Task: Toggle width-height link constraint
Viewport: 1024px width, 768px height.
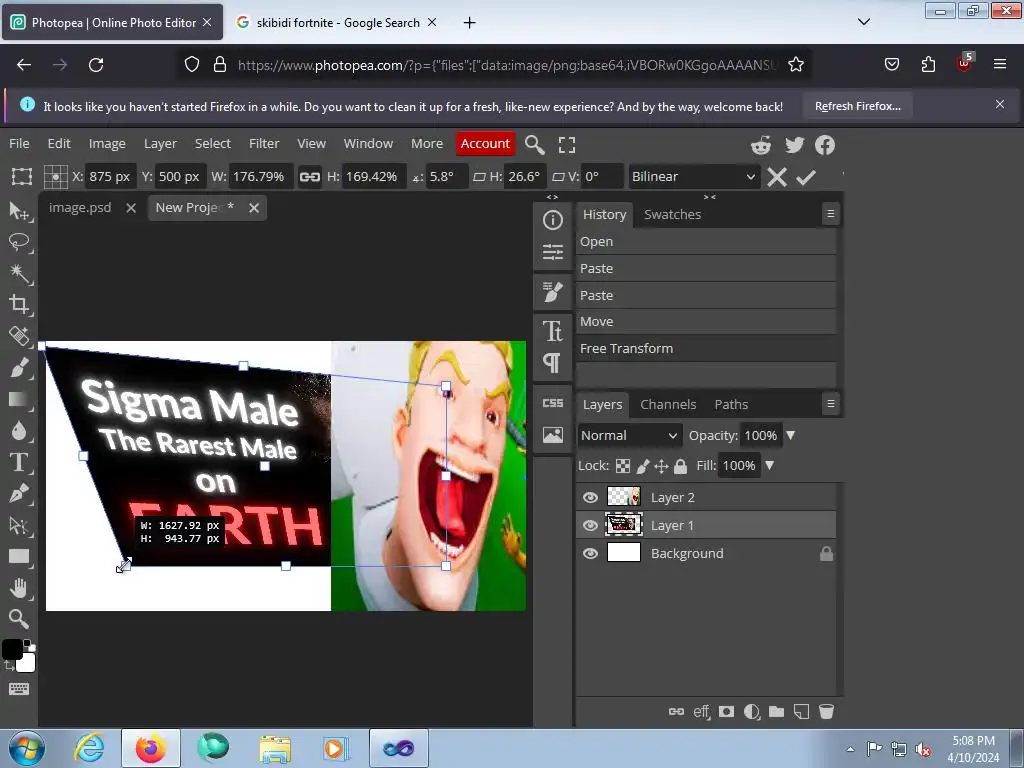Action: click(x=310, y=177)
